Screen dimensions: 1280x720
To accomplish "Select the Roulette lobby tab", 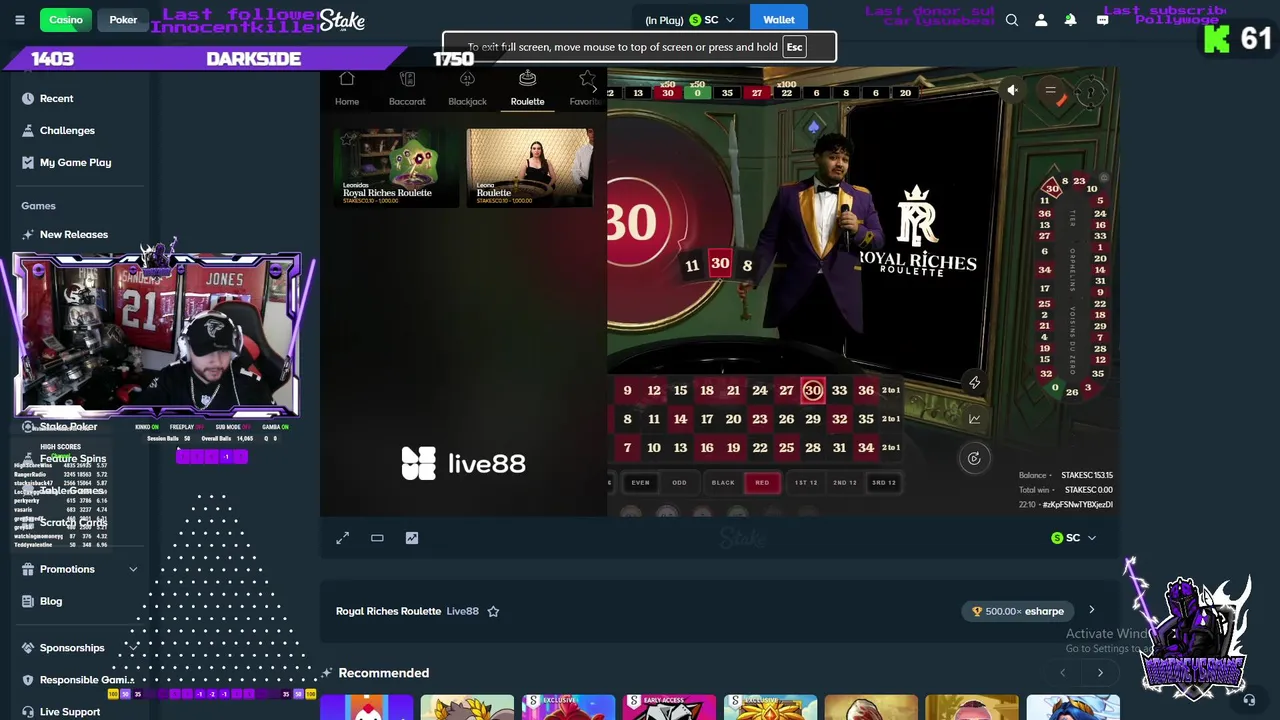I will click(527, 88).
